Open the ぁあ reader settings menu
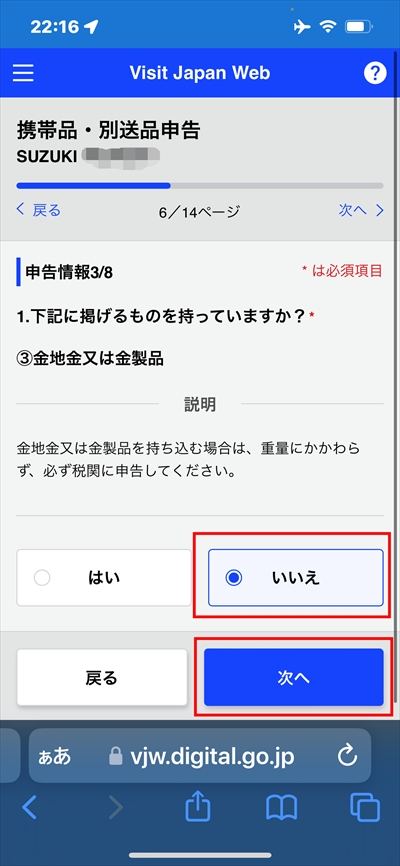 click(x=54, y=757)
